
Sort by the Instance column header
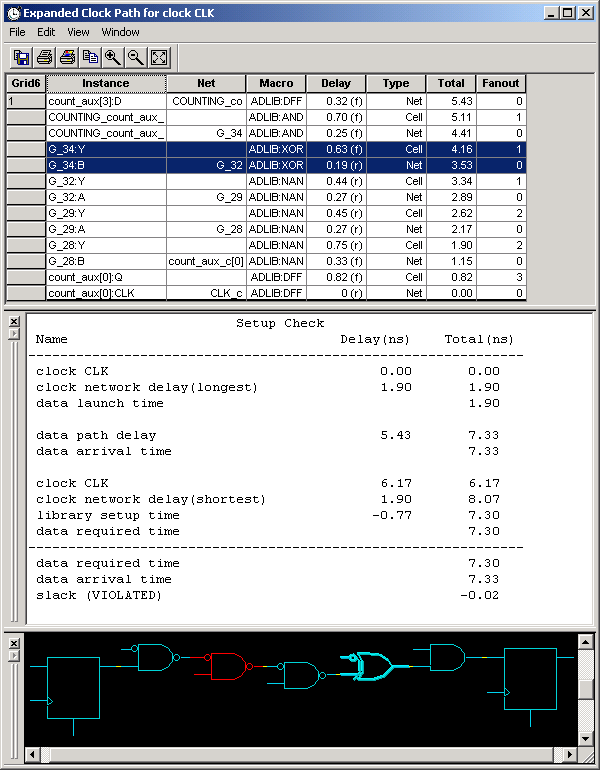106,83
